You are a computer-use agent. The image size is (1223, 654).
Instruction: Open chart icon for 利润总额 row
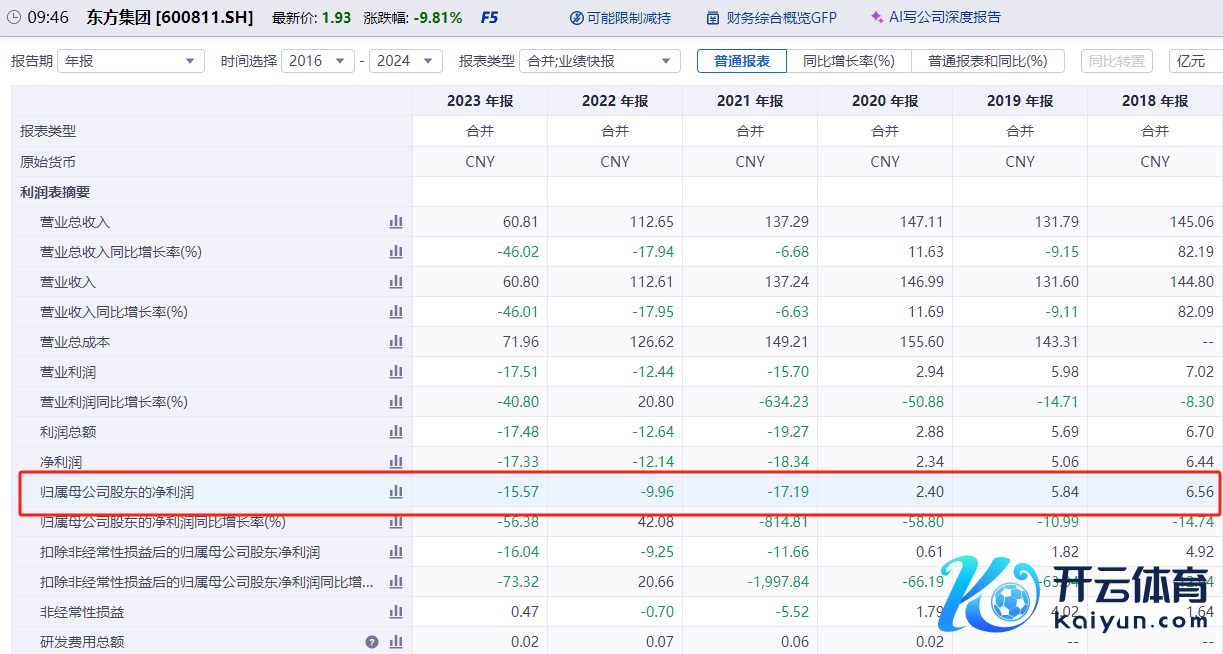click(396, 432)
